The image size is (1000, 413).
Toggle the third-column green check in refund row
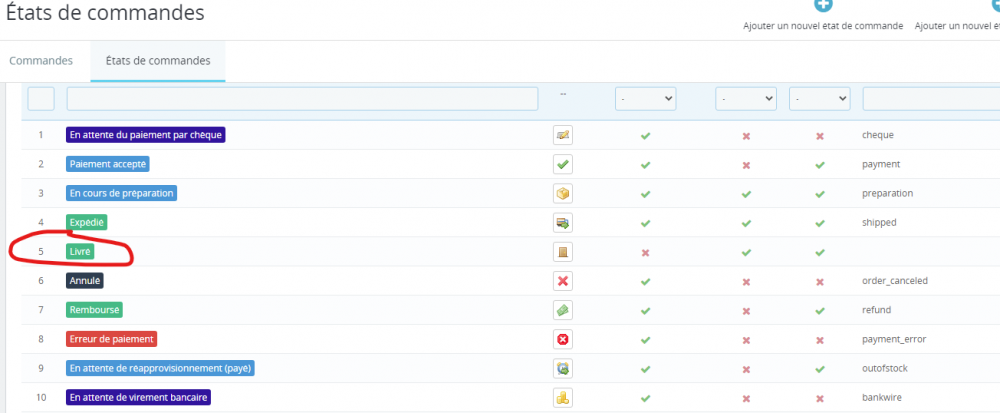coord(820,310)
